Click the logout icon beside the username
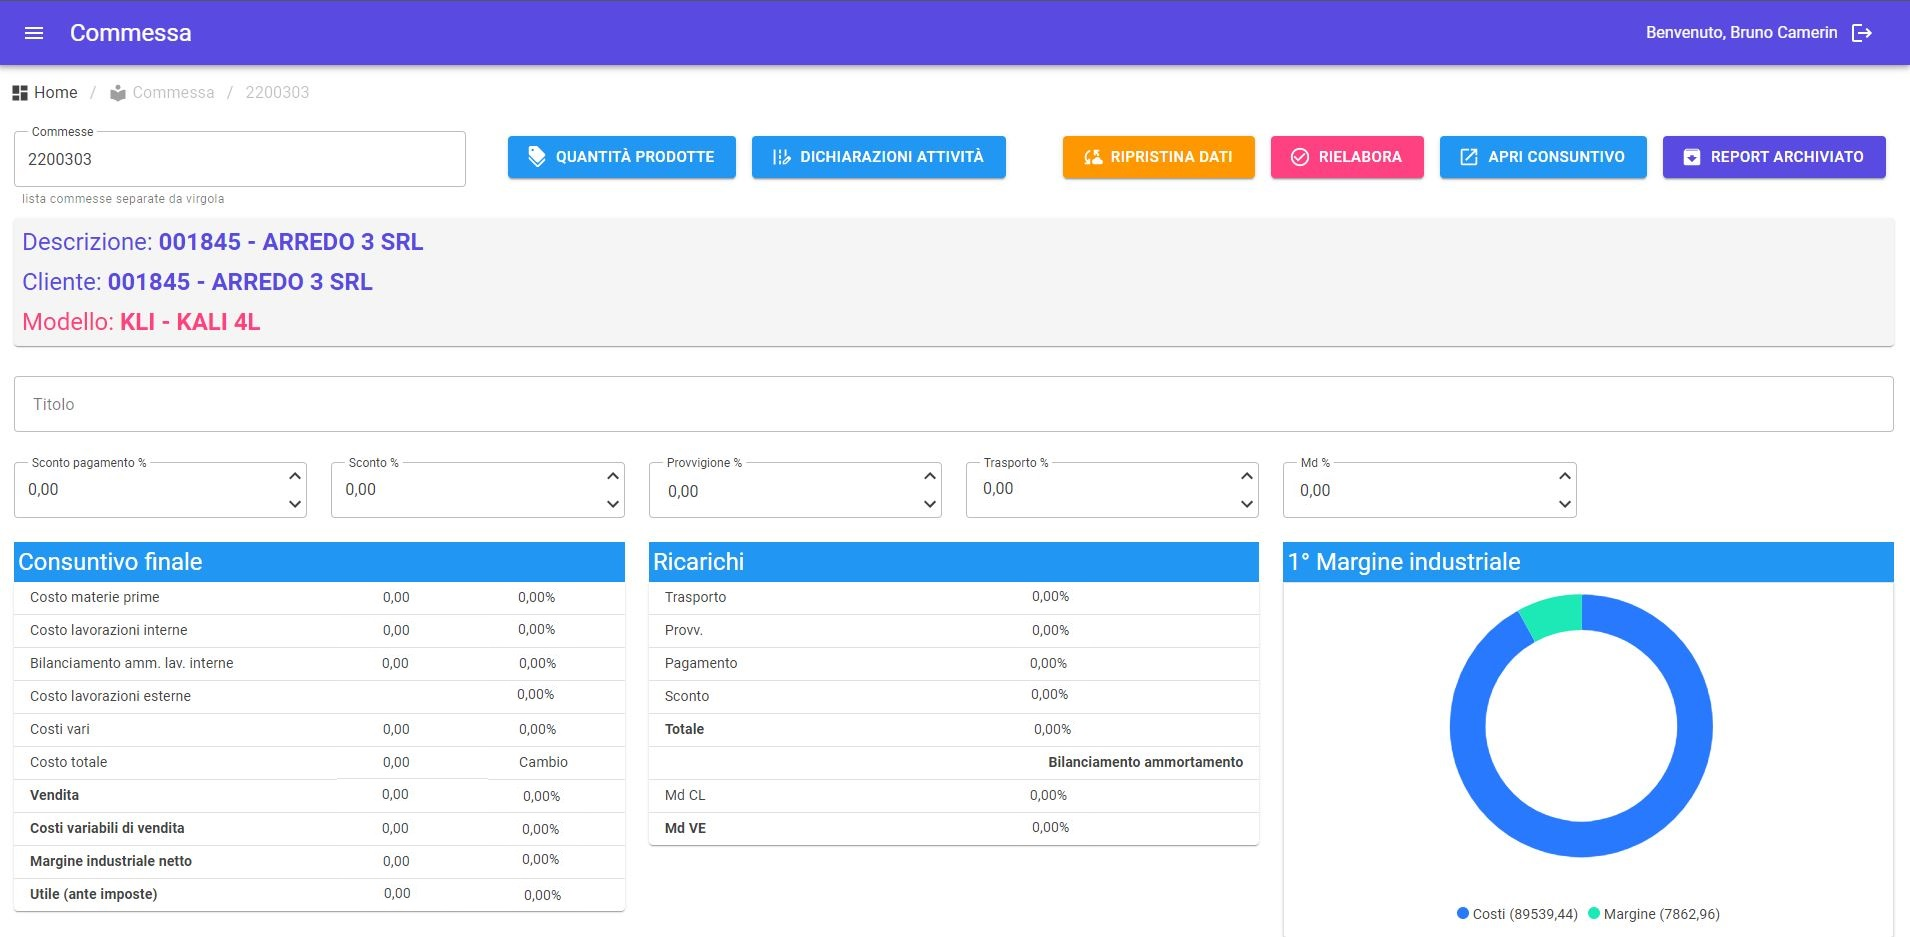 point(1862,33)
